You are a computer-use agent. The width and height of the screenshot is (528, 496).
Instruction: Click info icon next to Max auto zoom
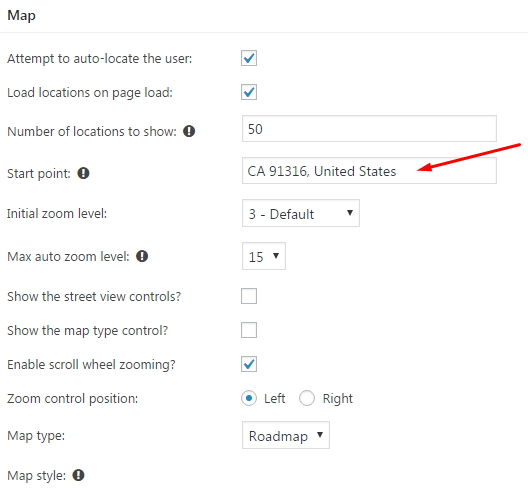tap(142, 256)
